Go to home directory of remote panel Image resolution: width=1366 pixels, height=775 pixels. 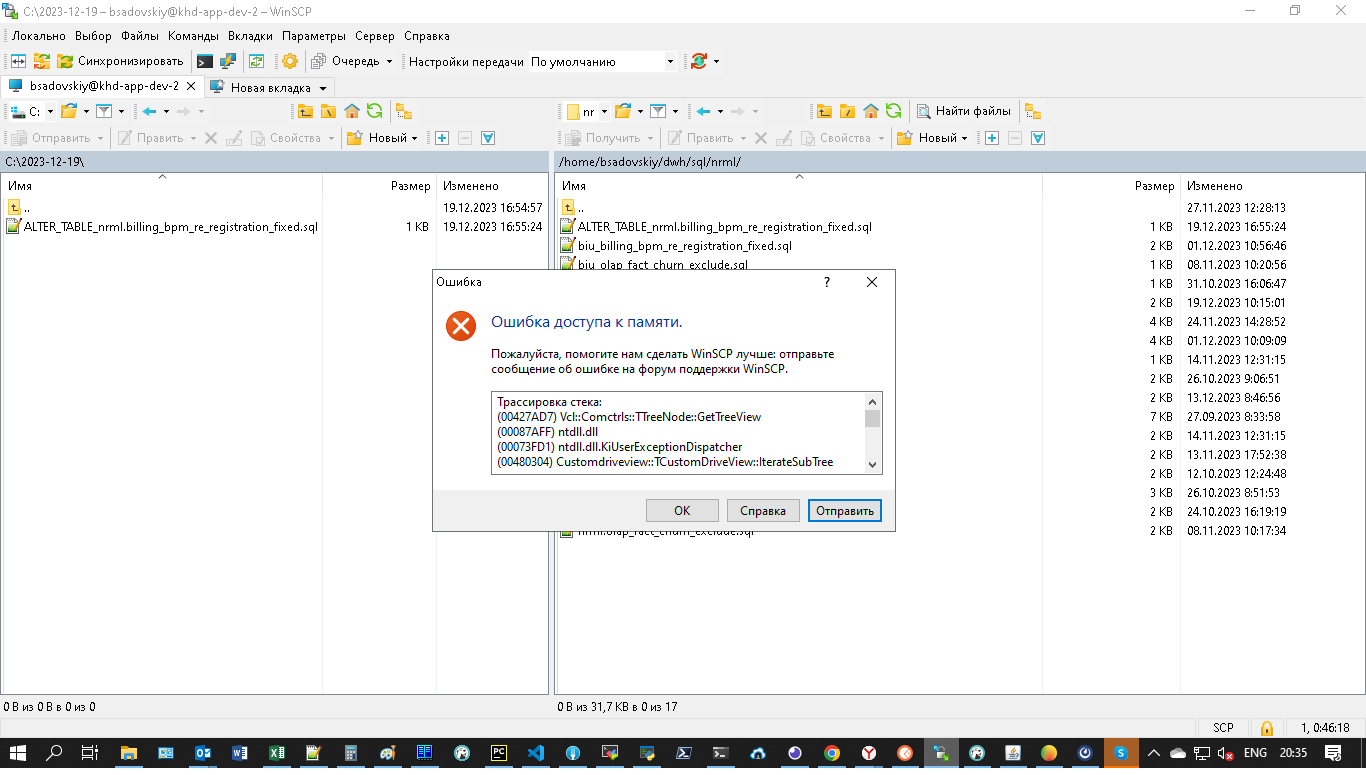(x=869, y=110)
